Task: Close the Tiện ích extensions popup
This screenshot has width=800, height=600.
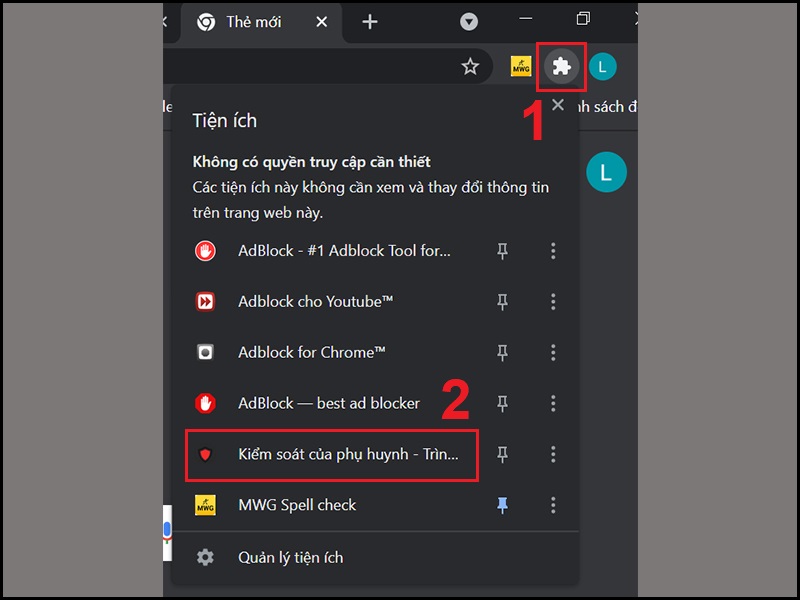Action: (x=558, y=105)
